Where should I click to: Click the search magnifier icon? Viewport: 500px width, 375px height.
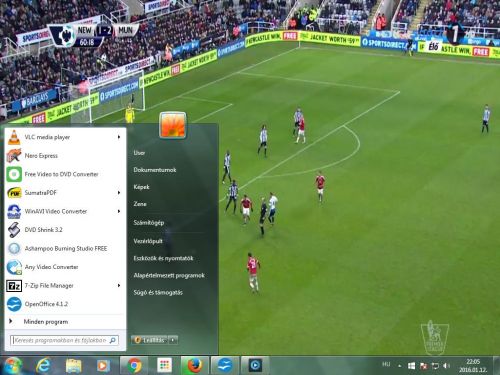[x=113, y=340]
